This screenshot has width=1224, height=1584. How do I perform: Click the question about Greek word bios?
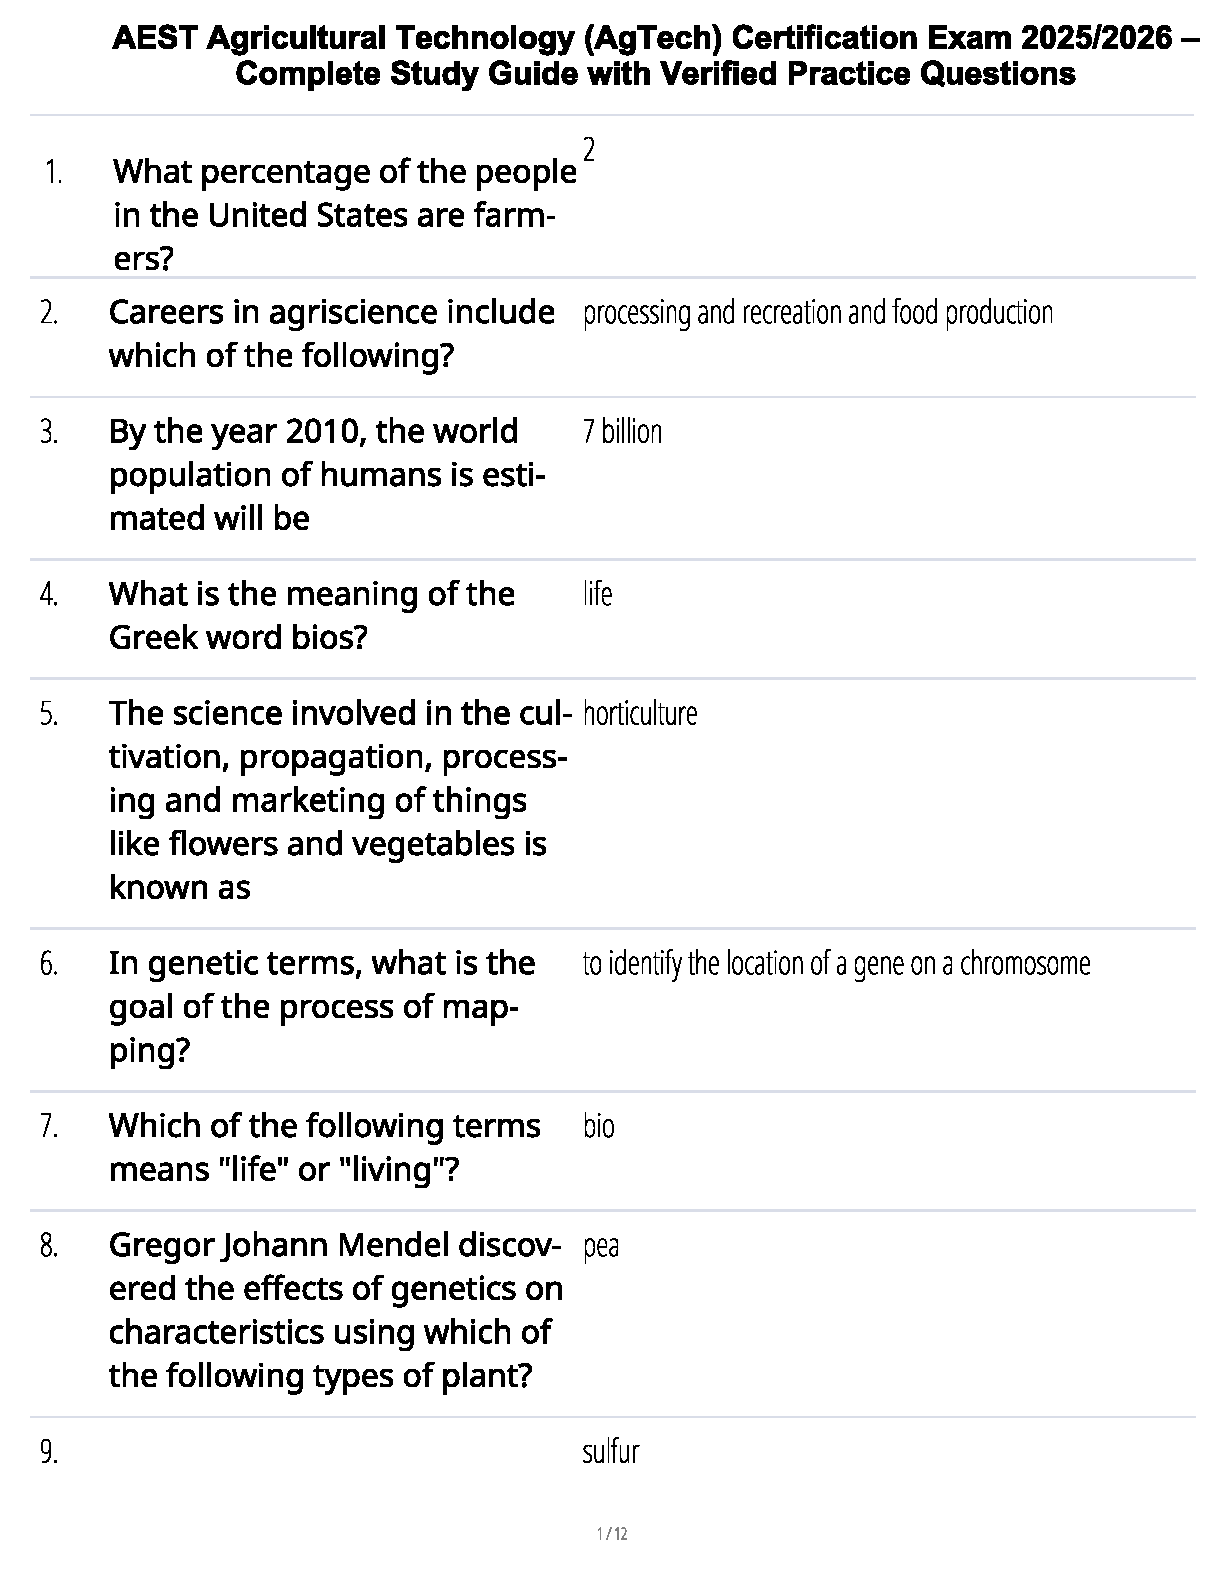[x=311, y=615]
